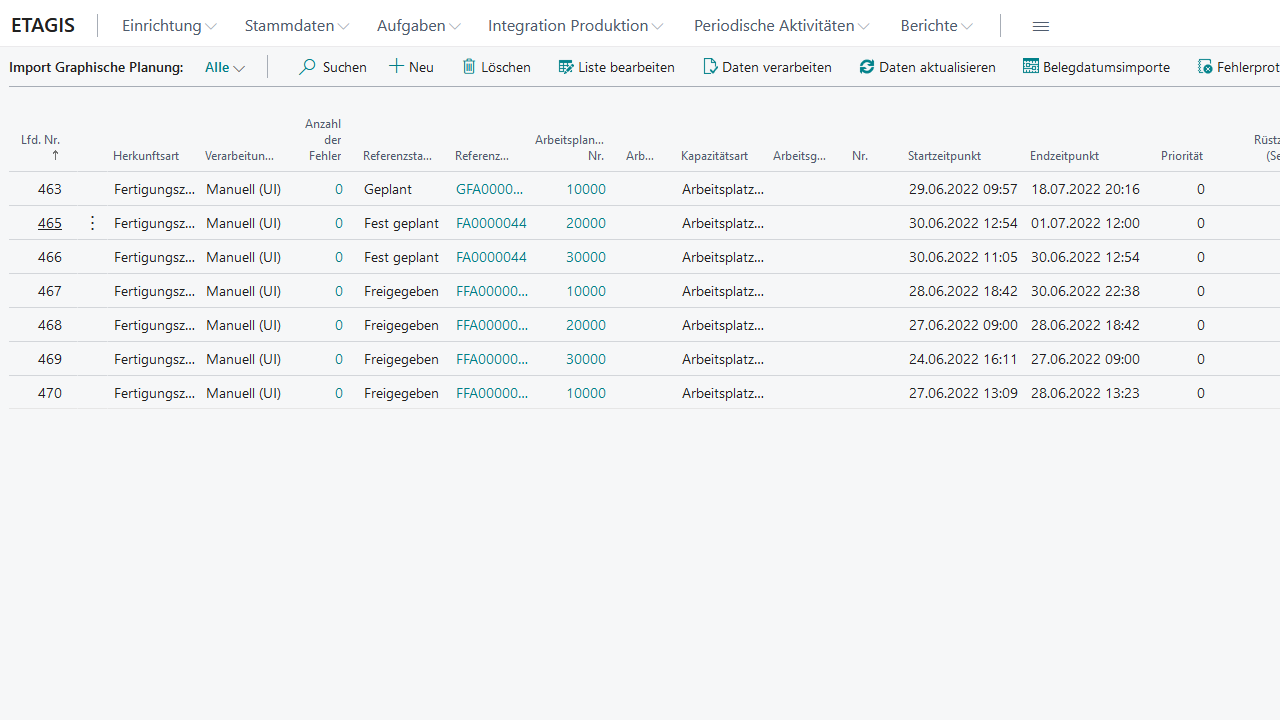Viewport: 1280px width, 720px height.
Task: Click start time 24.06.2022 16:11
Action: pyautogui.click(x=963, y=359)
